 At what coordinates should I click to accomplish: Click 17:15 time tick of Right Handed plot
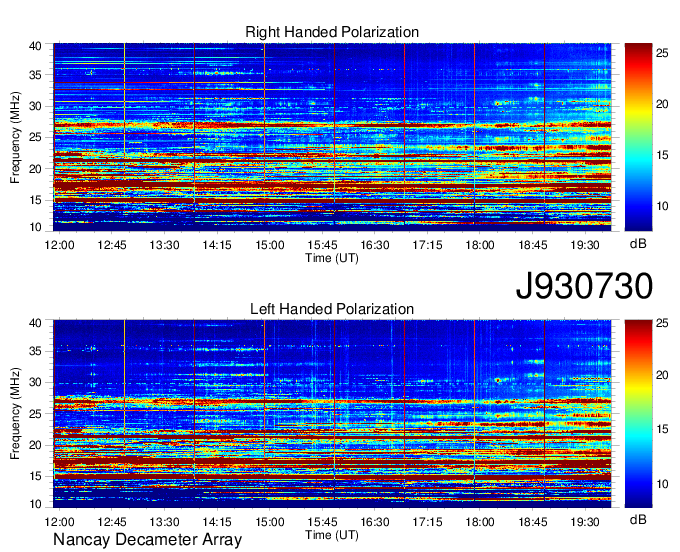click(427, 245)
